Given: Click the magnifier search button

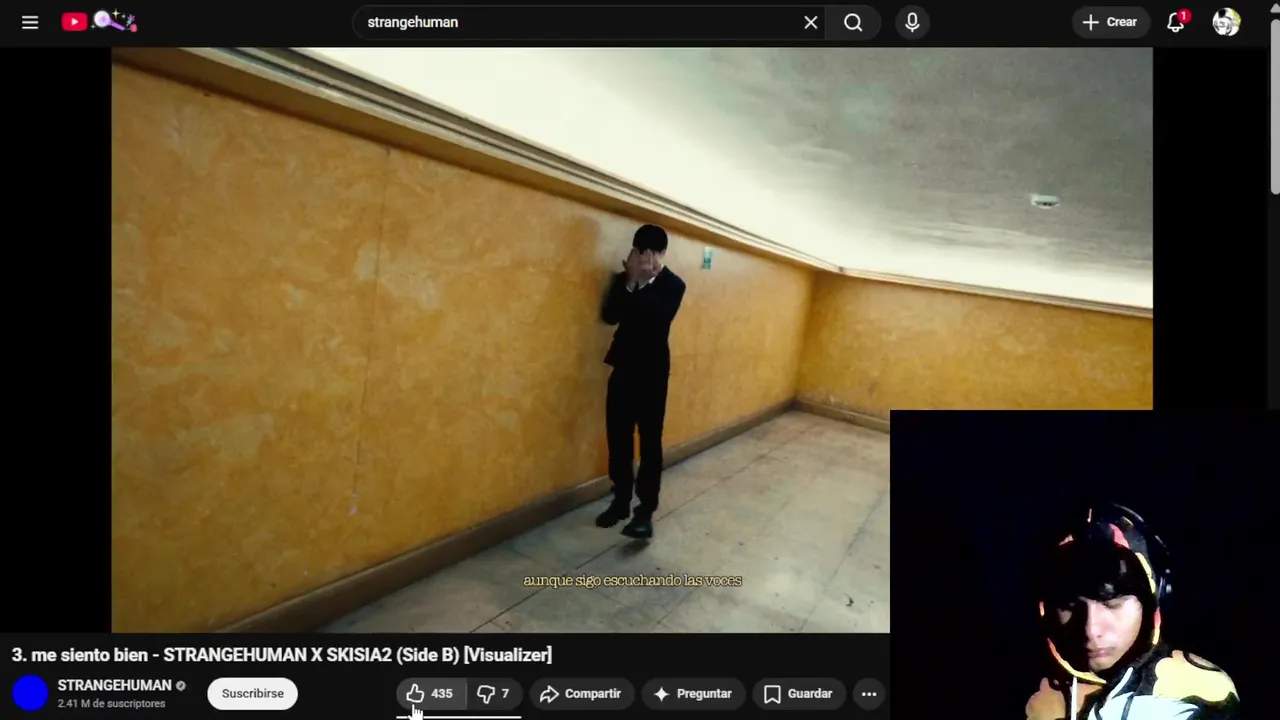Looking at the screenshot, I should (853, 22).
